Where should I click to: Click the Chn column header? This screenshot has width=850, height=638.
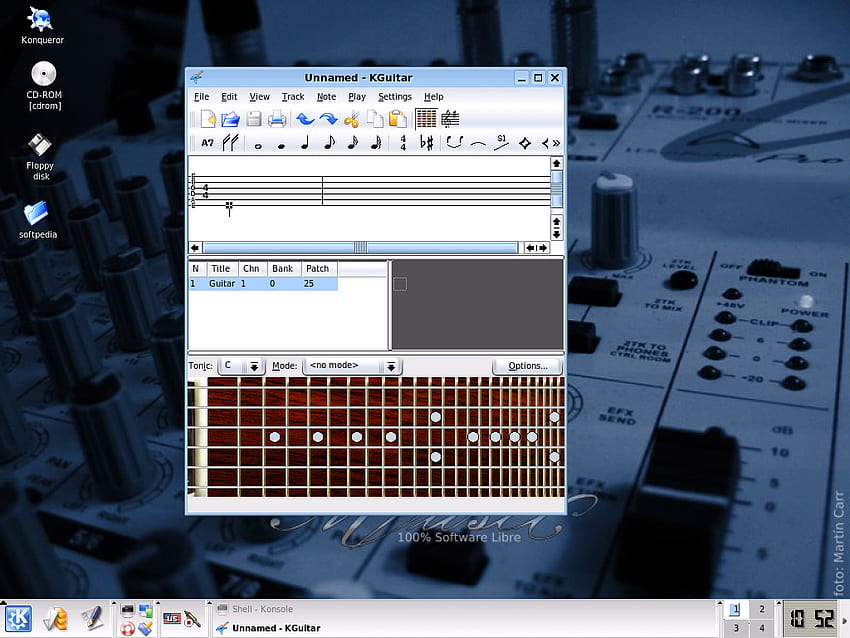pos(251,268)
